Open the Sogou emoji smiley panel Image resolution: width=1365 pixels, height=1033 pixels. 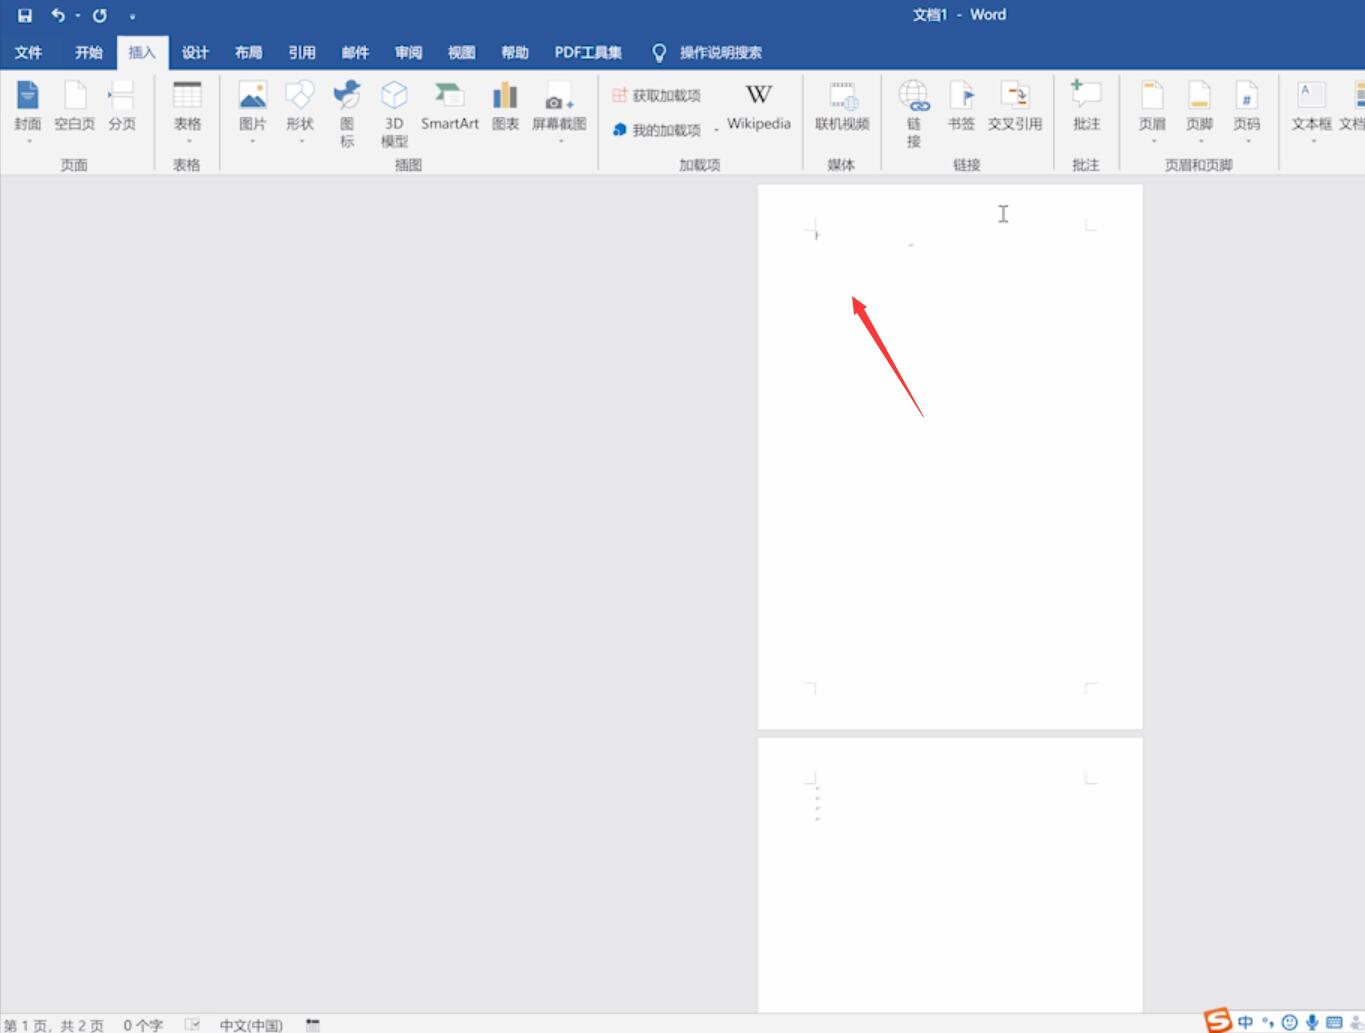pos(1290,1022)
